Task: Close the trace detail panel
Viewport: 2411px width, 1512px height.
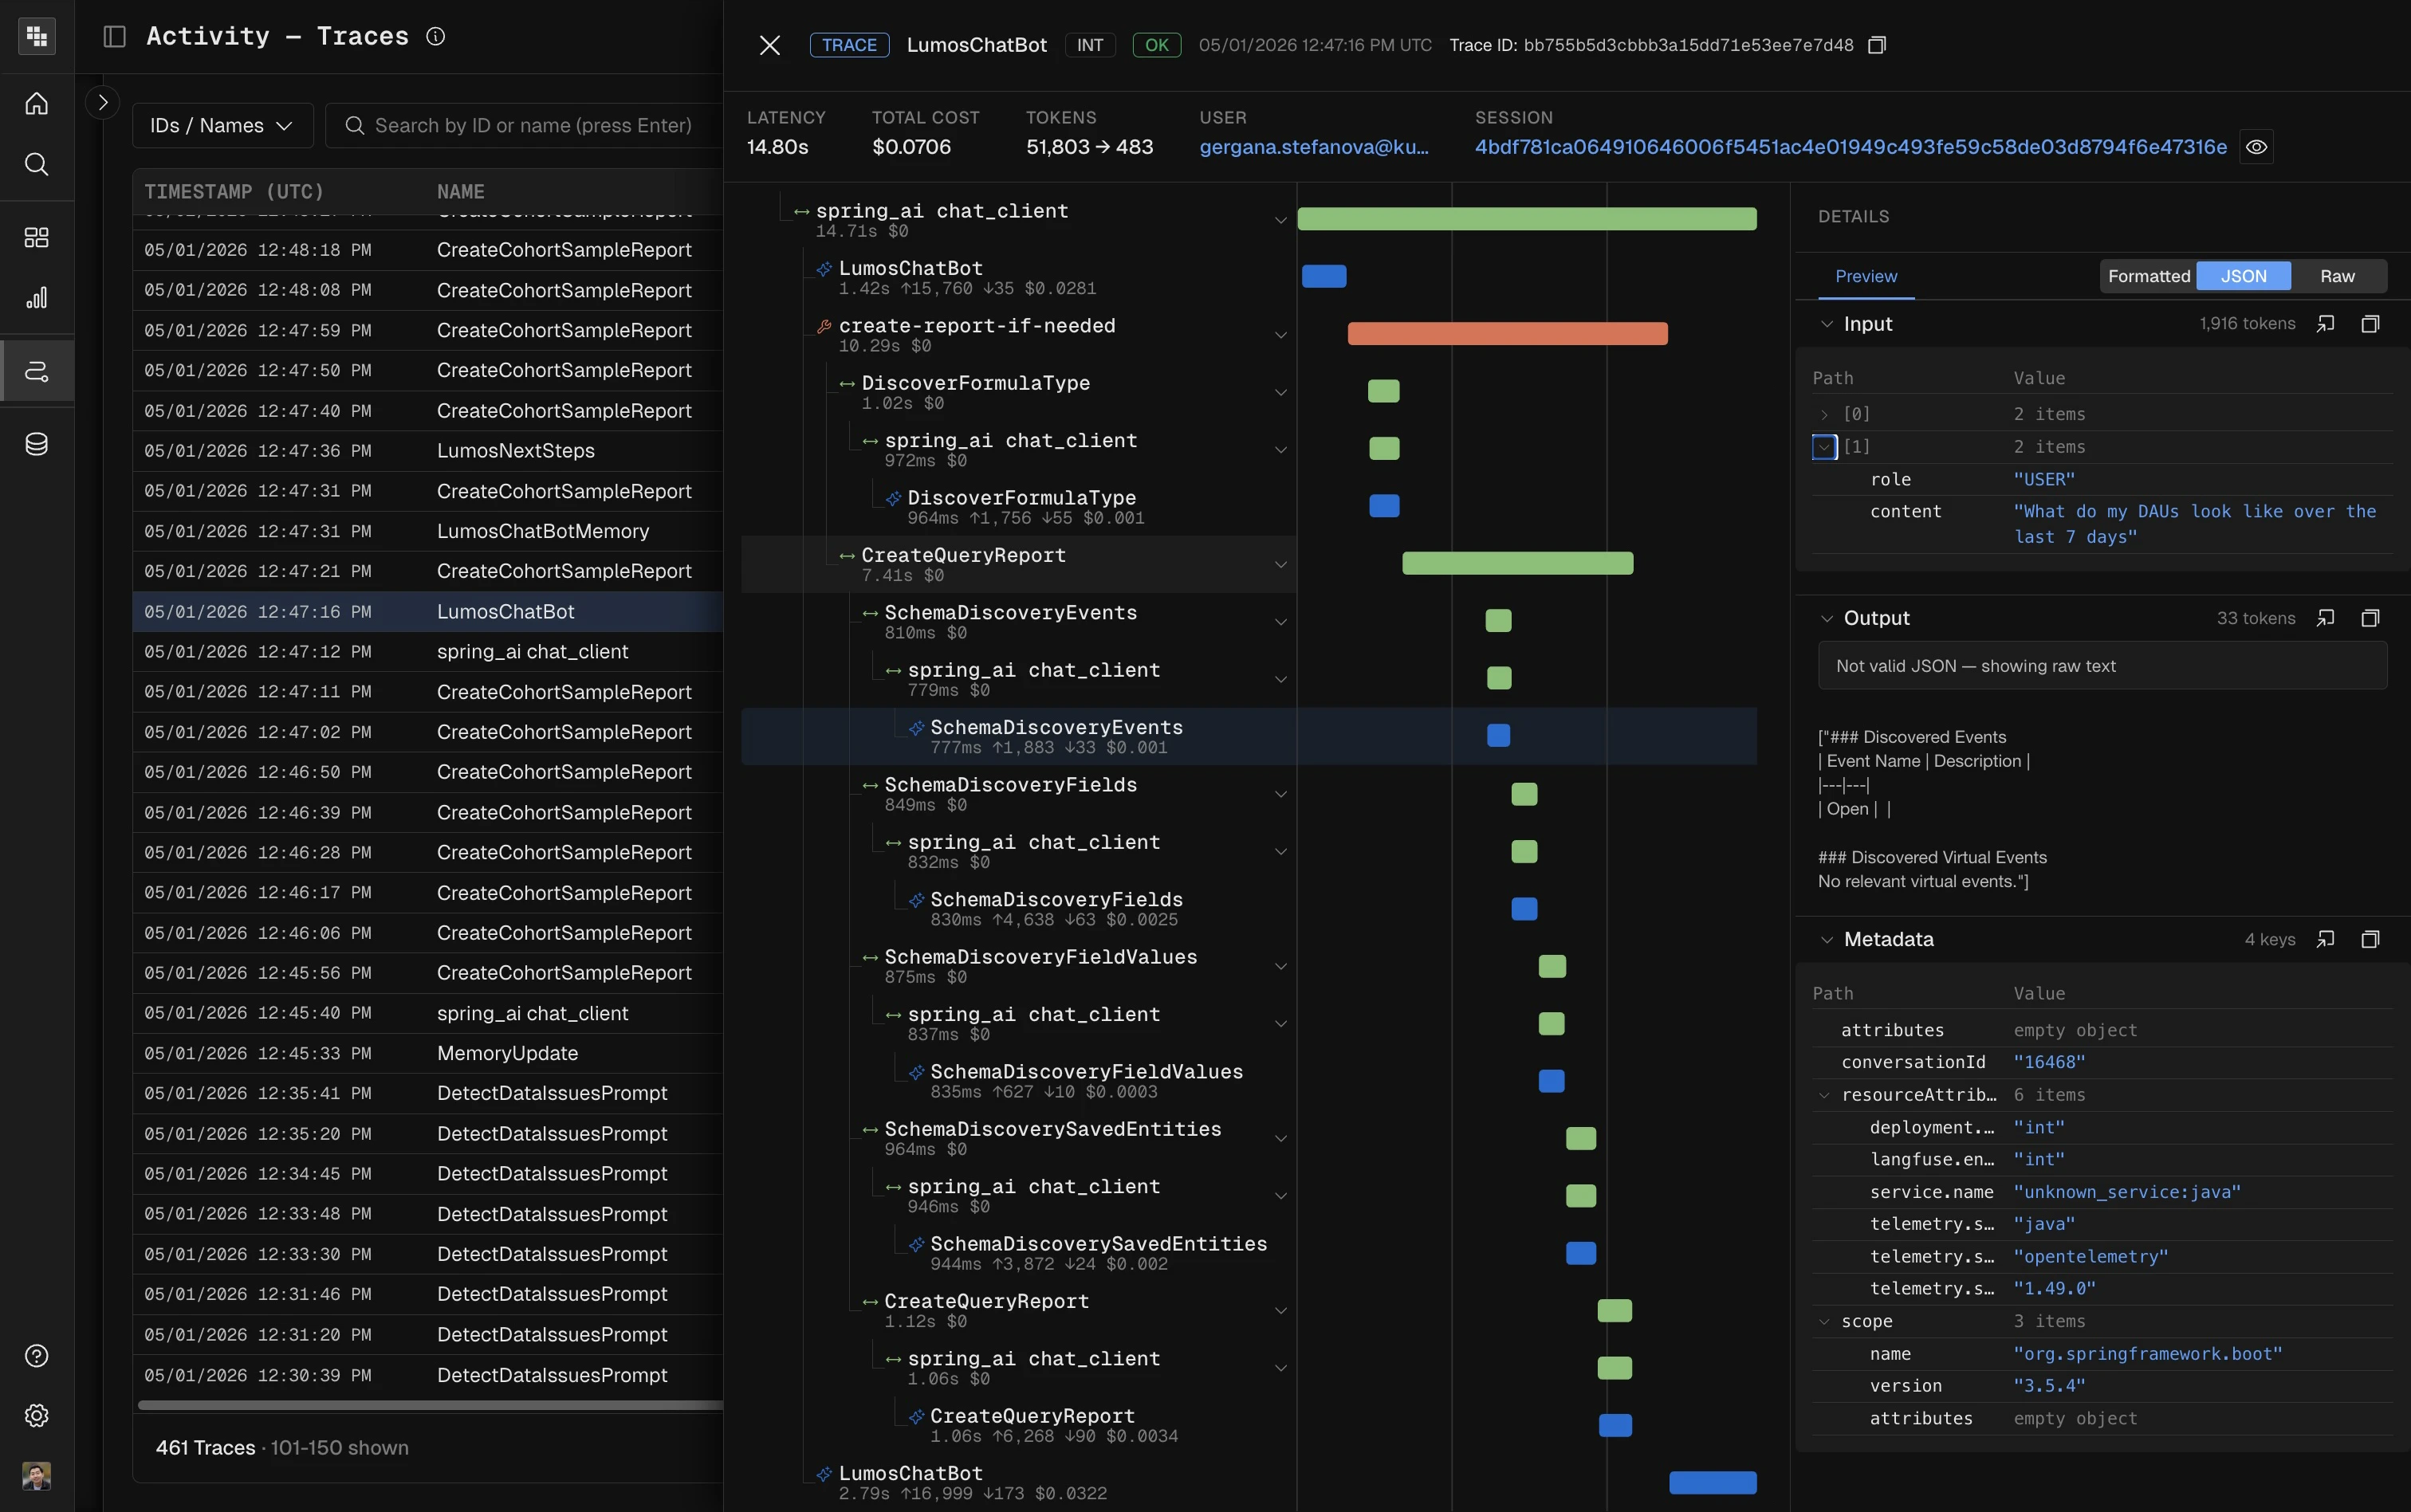Action: tap(769, 45)
